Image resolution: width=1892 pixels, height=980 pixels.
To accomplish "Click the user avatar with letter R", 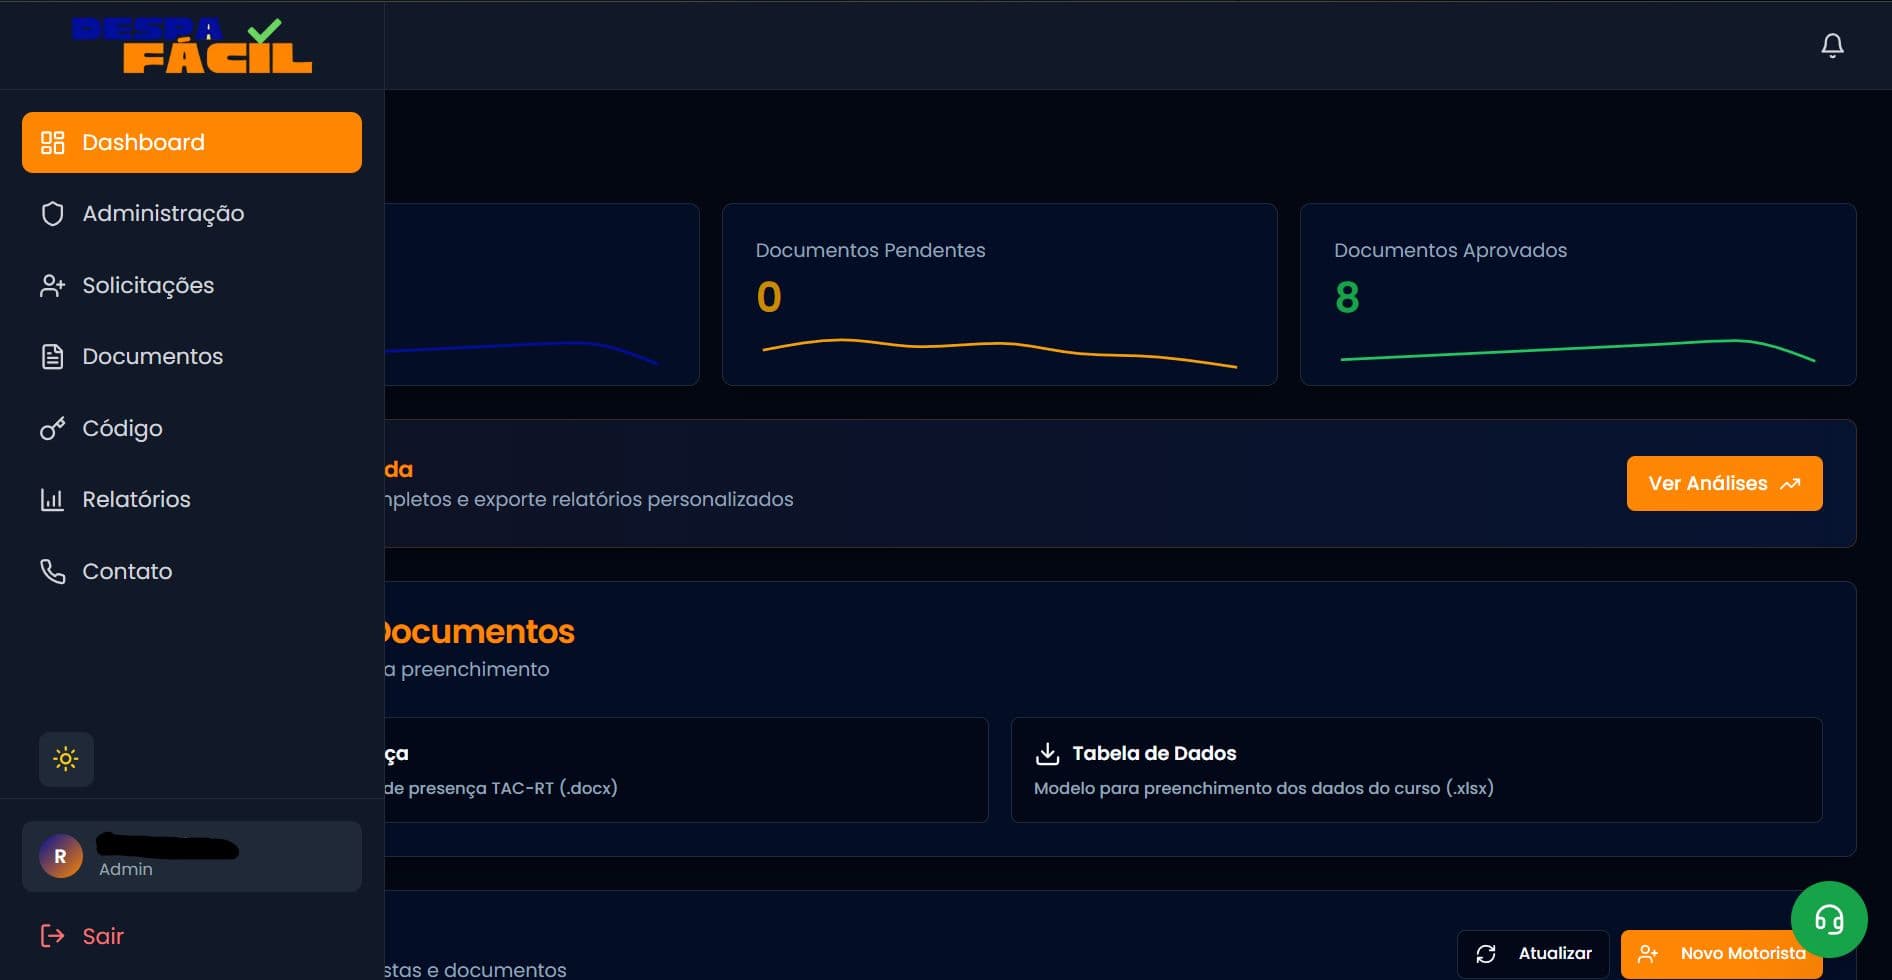I will [61, 857].
